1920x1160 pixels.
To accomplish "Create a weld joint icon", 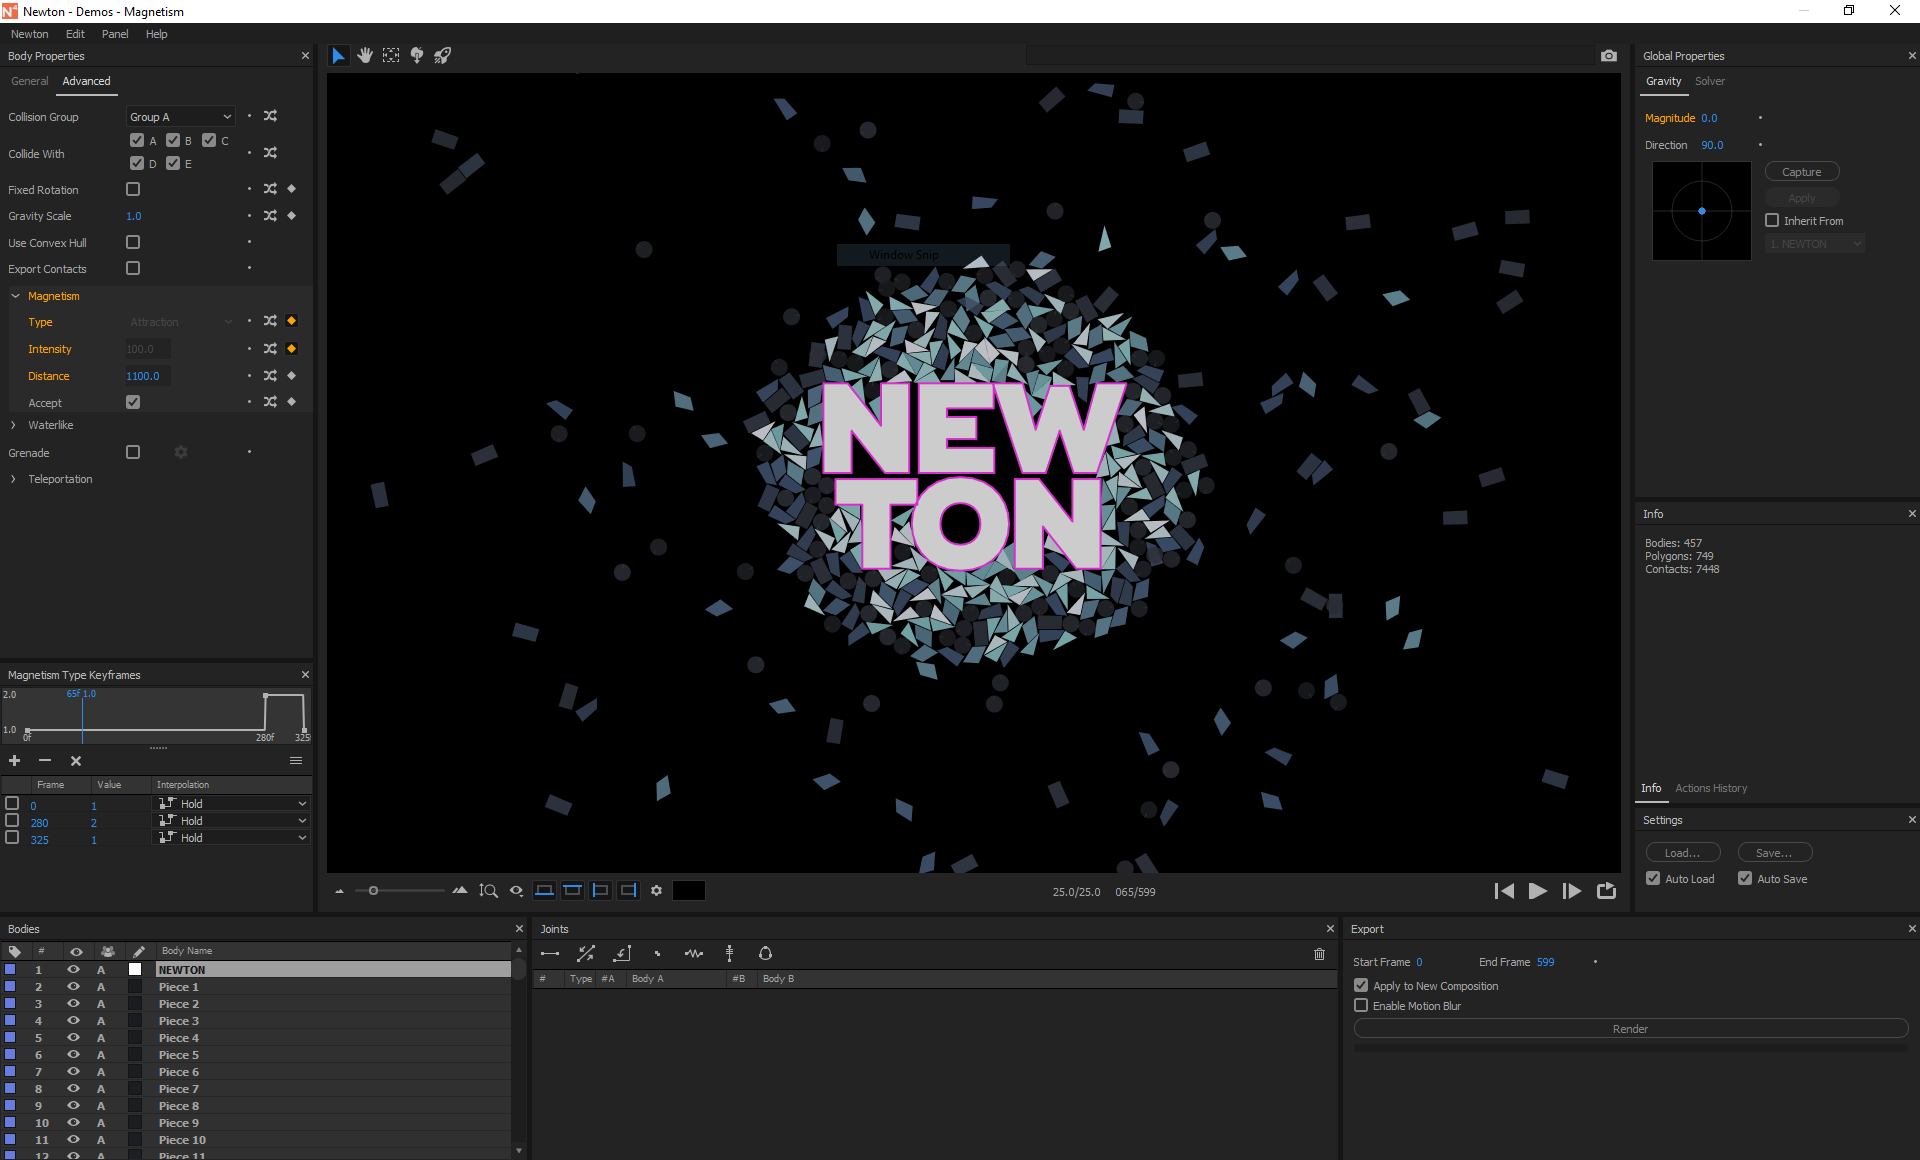I will [657, 954].
